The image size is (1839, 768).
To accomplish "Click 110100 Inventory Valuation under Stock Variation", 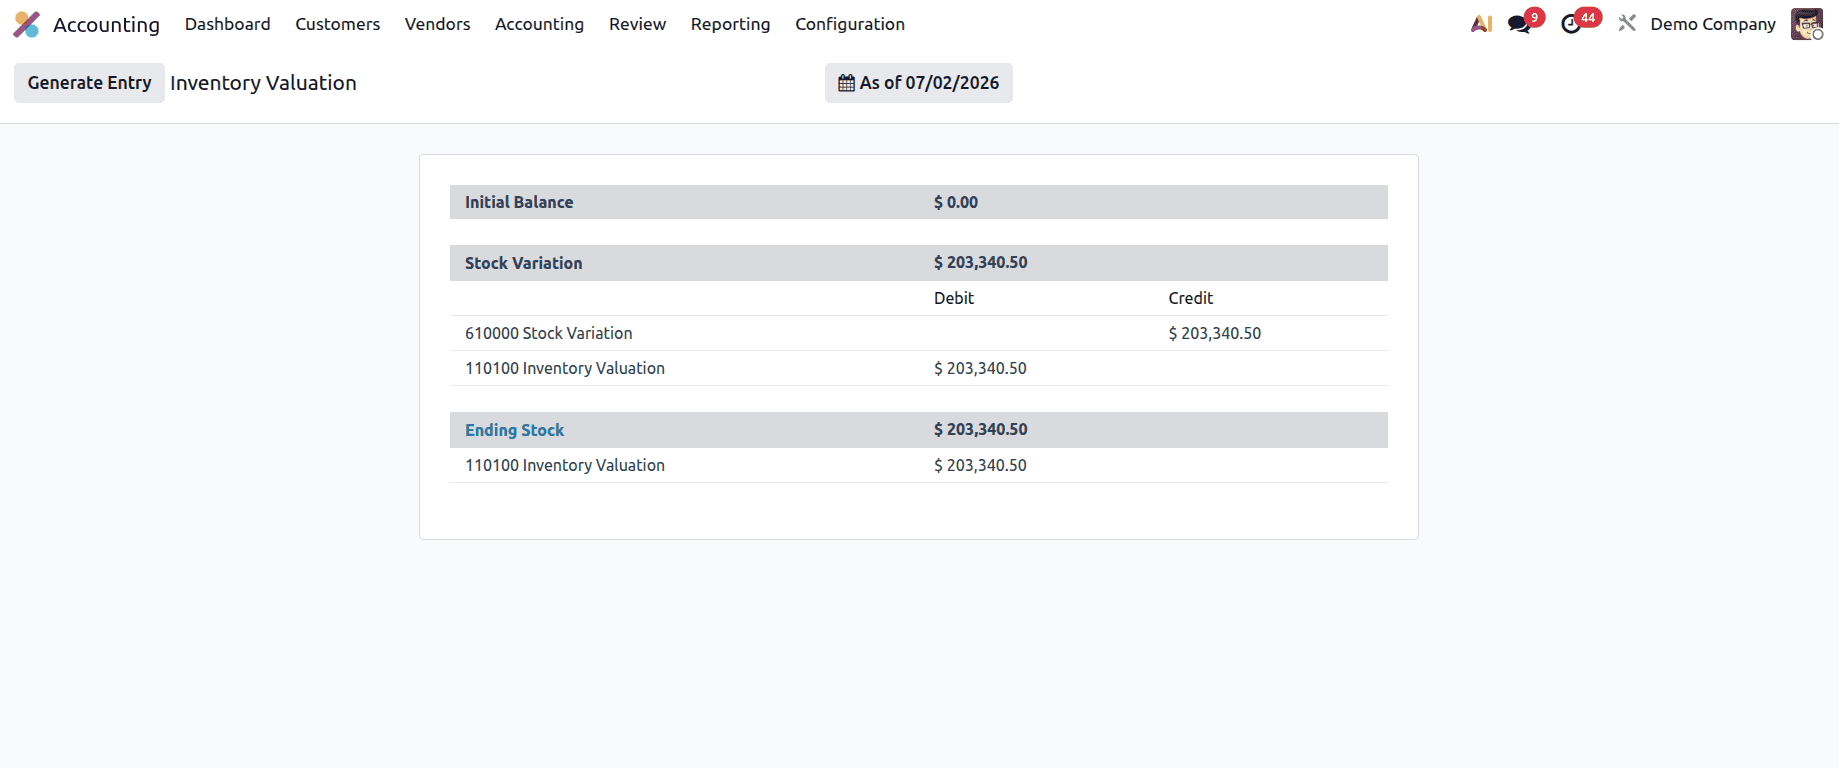I will click(x=565, y=368).
